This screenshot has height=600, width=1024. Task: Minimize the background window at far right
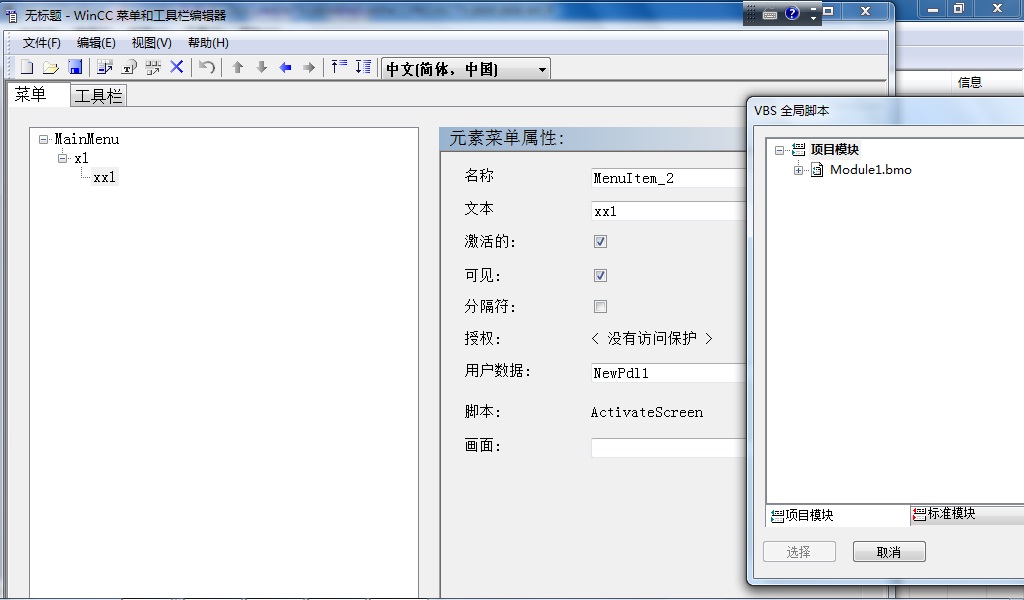[933, 9]
